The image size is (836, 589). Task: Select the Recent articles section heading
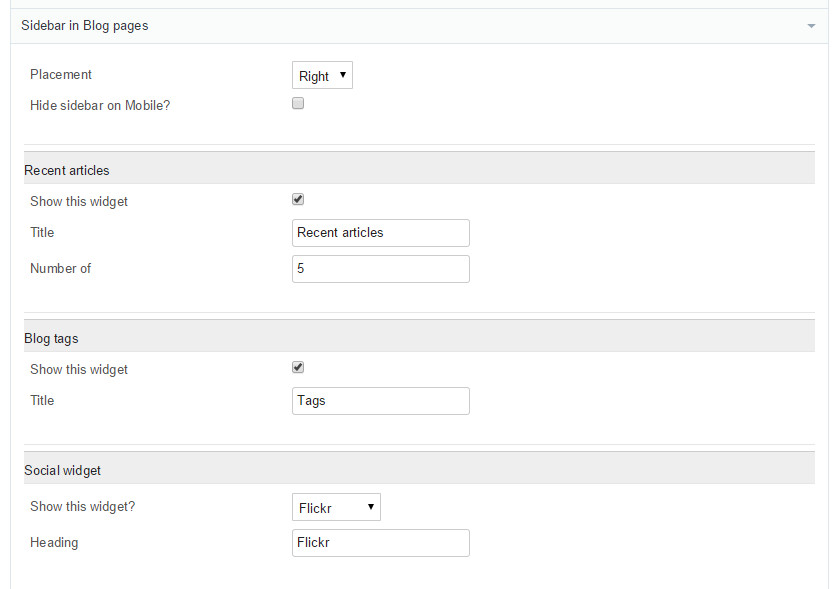point(67,171)
